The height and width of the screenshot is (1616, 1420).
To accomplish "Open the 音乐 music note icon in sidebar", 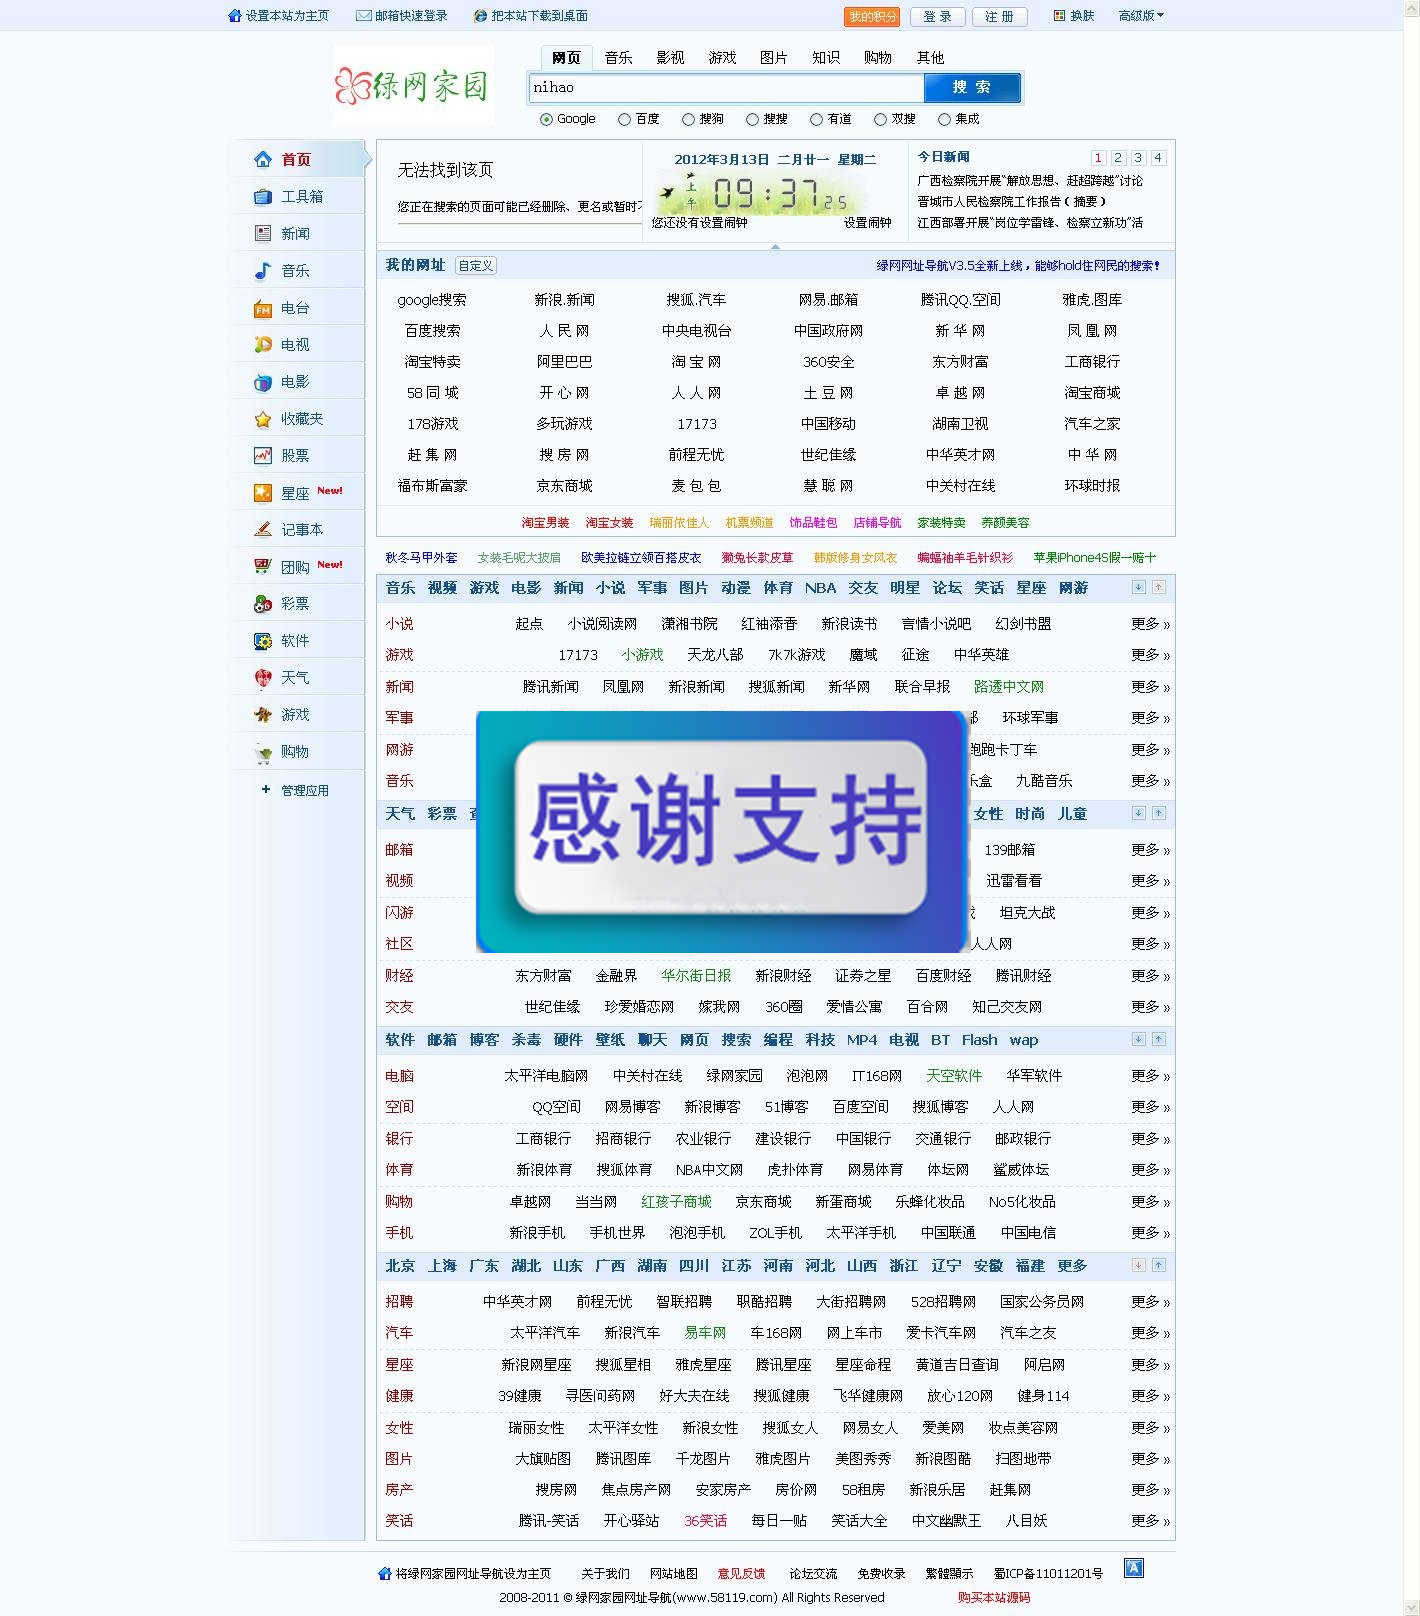I will pyautogui.click(x=263, y=271).
